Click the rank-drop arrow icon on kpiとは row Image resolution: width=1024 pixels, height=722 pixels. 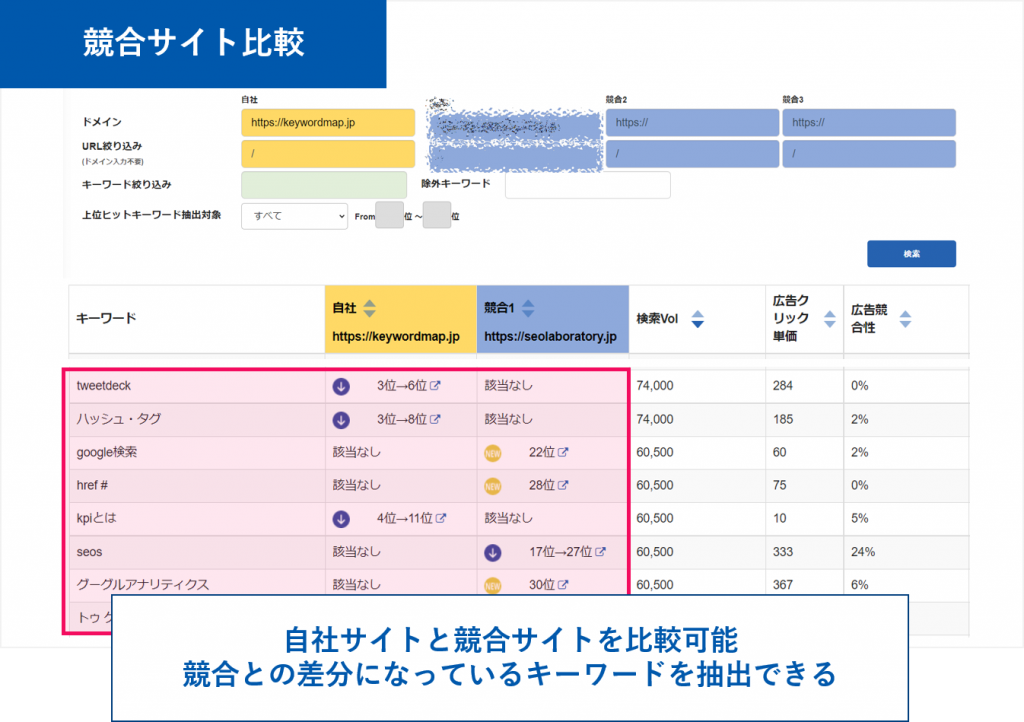341,518
